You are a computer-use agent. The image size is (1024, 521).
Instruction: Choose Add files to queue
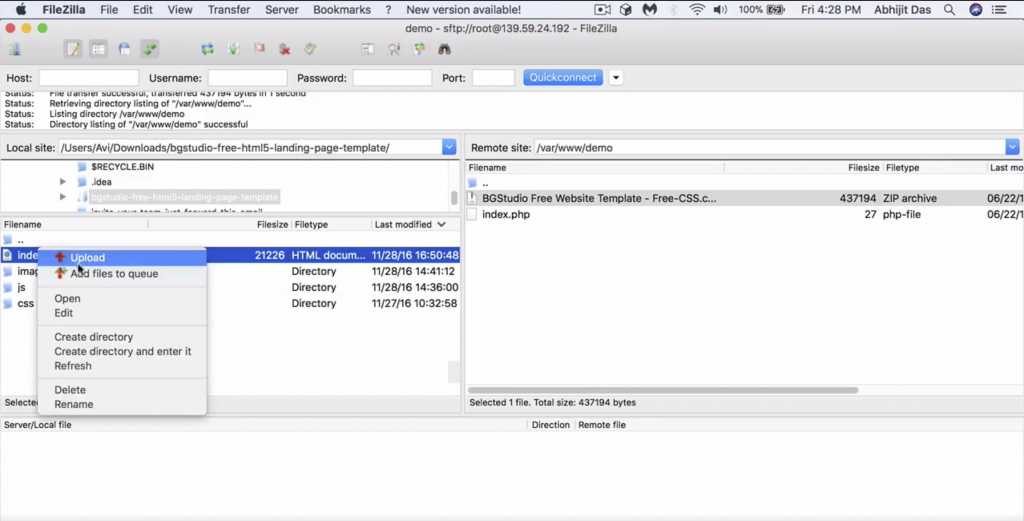122,274
